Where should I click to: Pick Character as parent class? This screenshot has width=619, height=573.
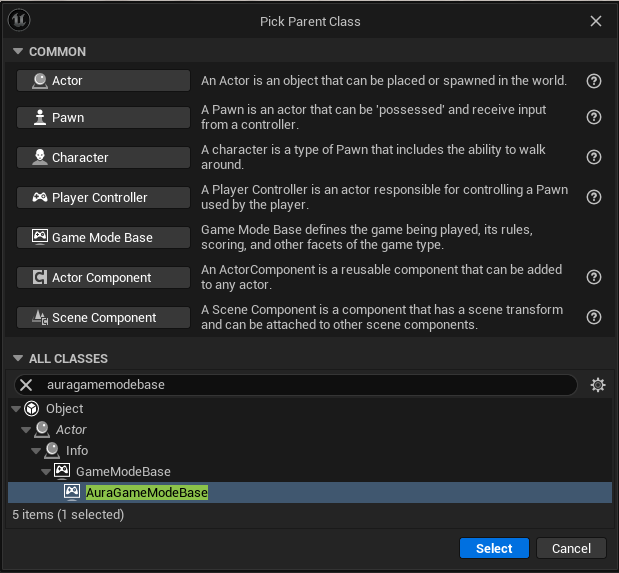point(103,157)
